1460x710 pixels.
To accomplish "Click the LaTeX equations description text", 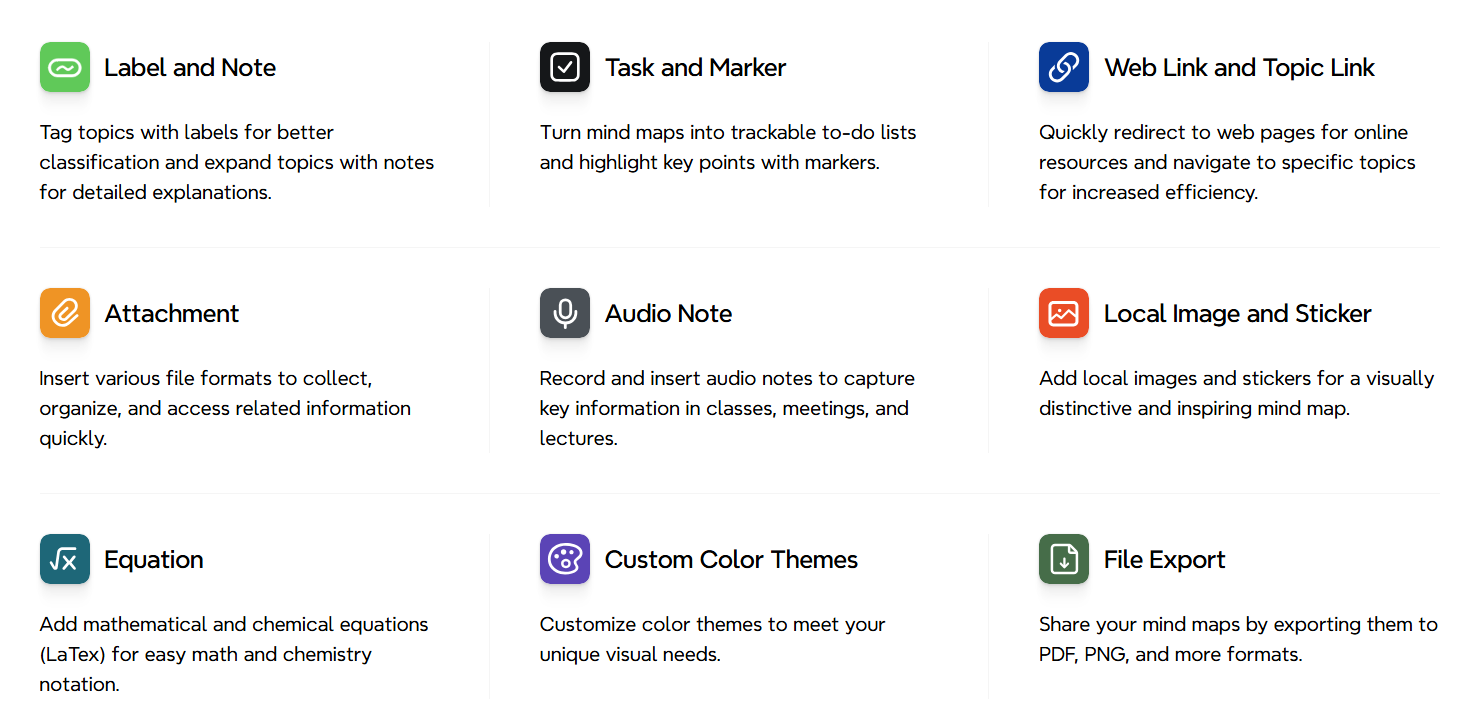I will [234, 654].
